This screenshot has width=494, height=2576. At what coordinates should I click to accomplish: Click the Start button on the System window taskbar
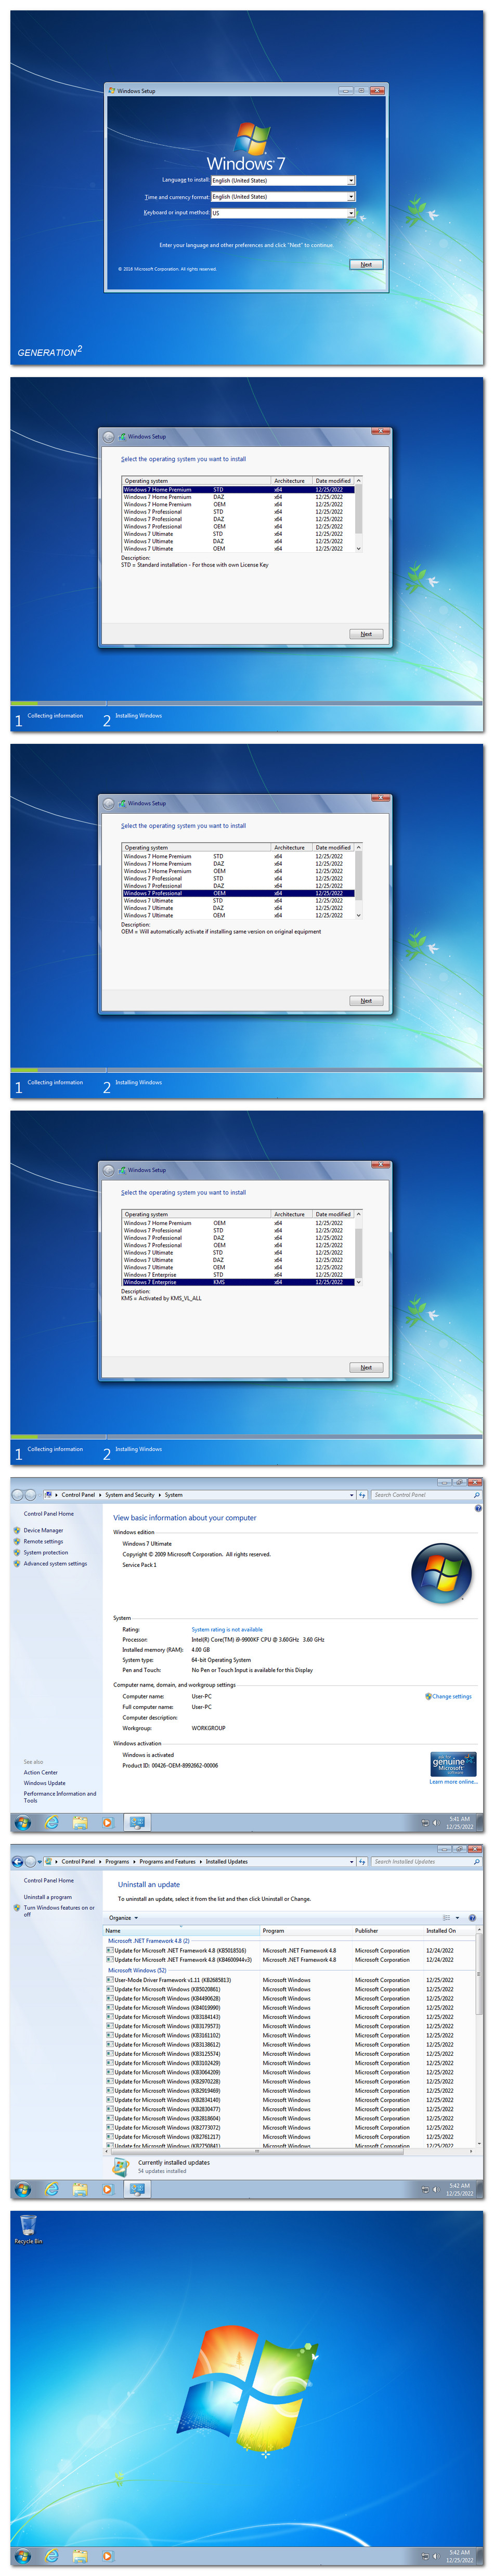22,1823
